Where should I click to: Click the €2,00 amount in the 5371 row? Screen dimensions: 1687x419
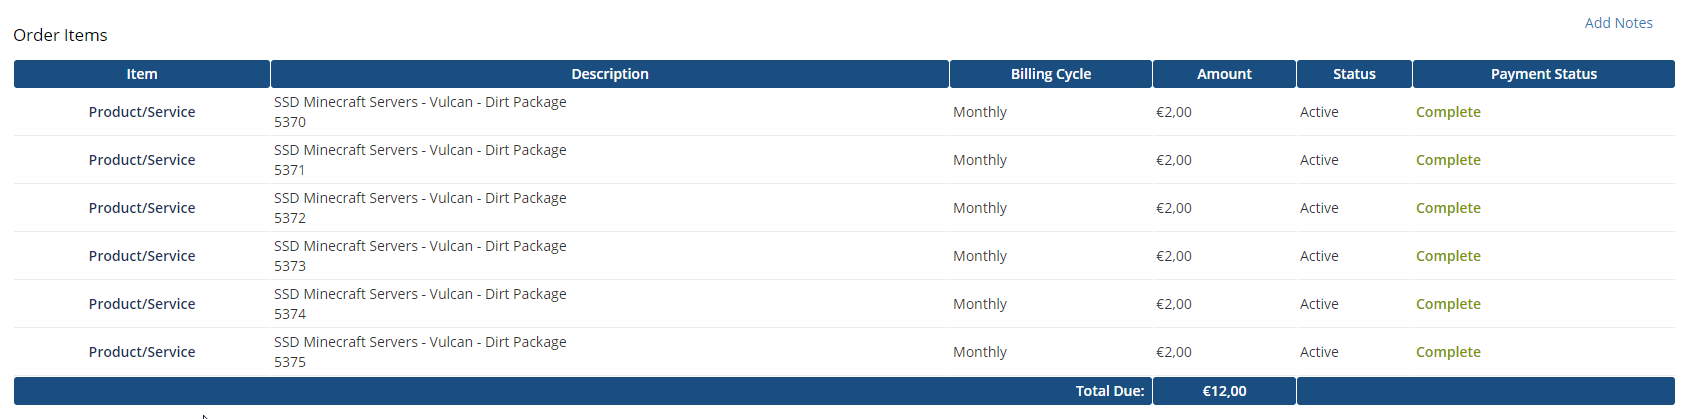[1174, 160]
